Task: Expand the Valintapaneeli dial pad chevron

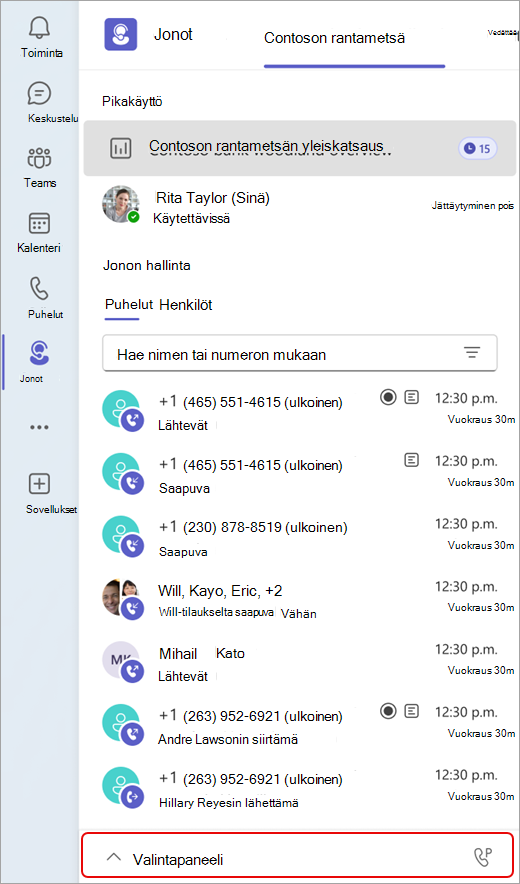Action: coord(114,858)
